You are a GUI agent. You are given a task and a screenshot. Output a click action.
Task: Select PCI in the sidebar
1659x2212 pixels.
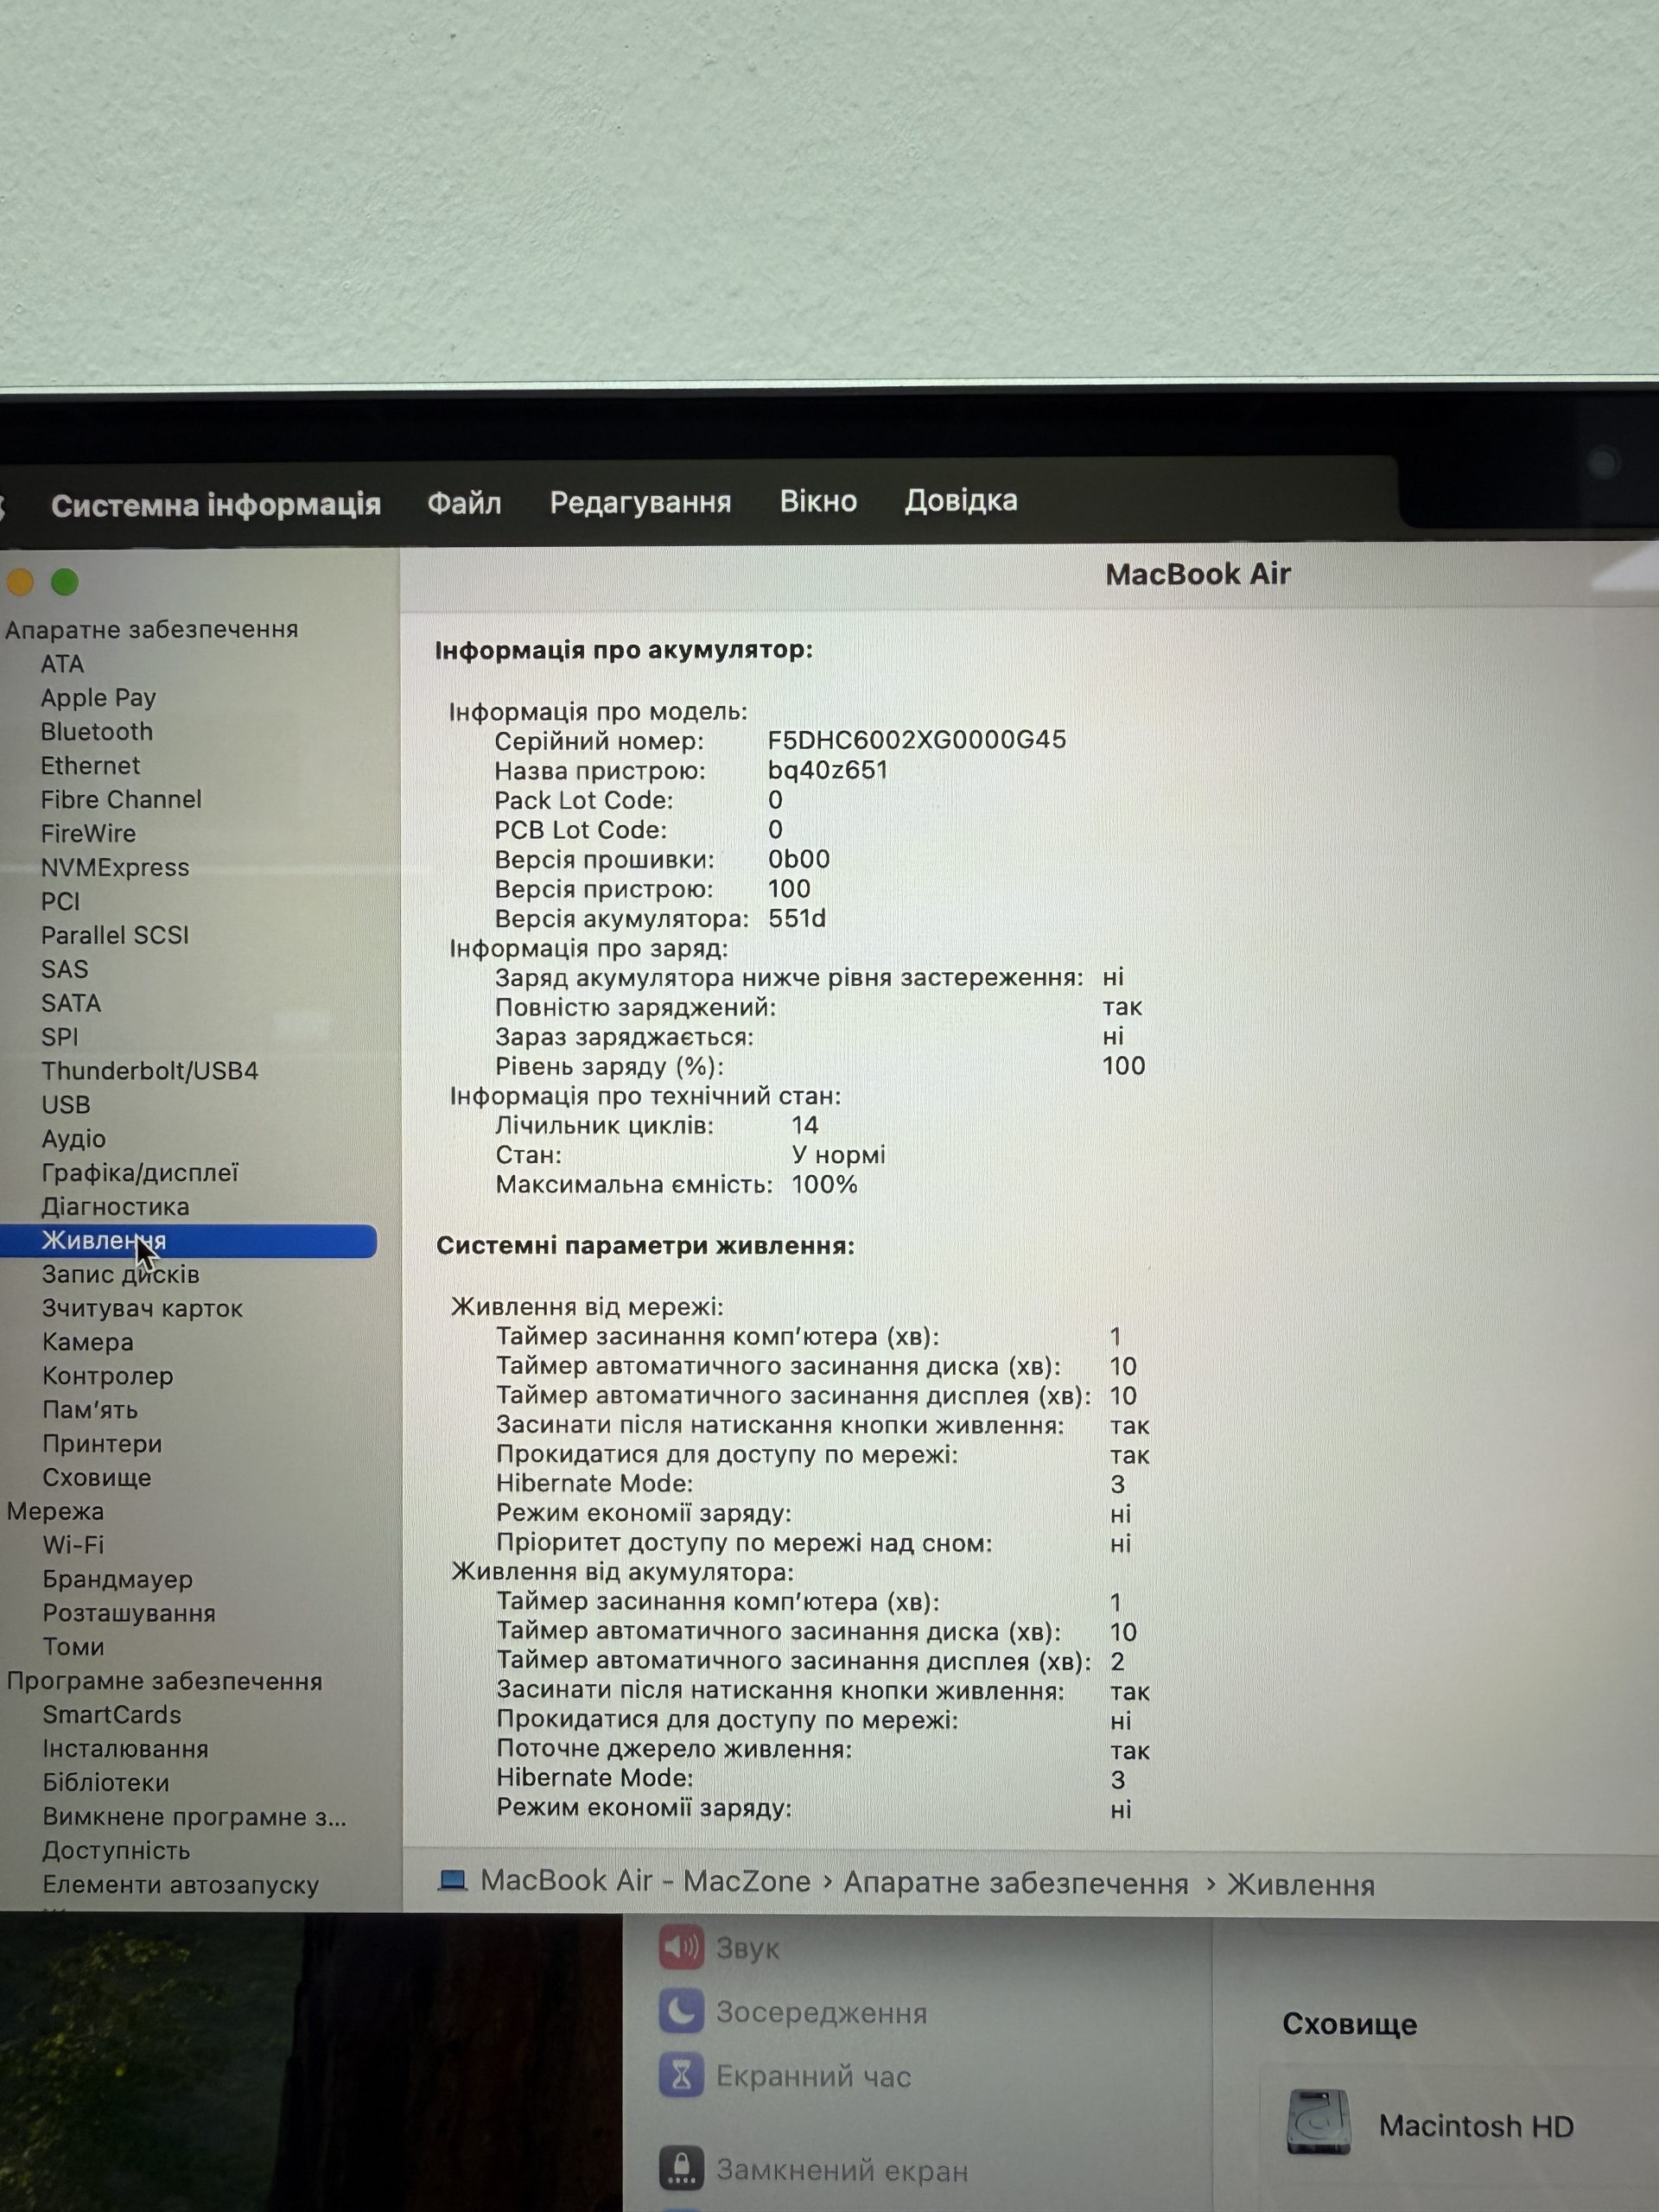coord(60,902)
